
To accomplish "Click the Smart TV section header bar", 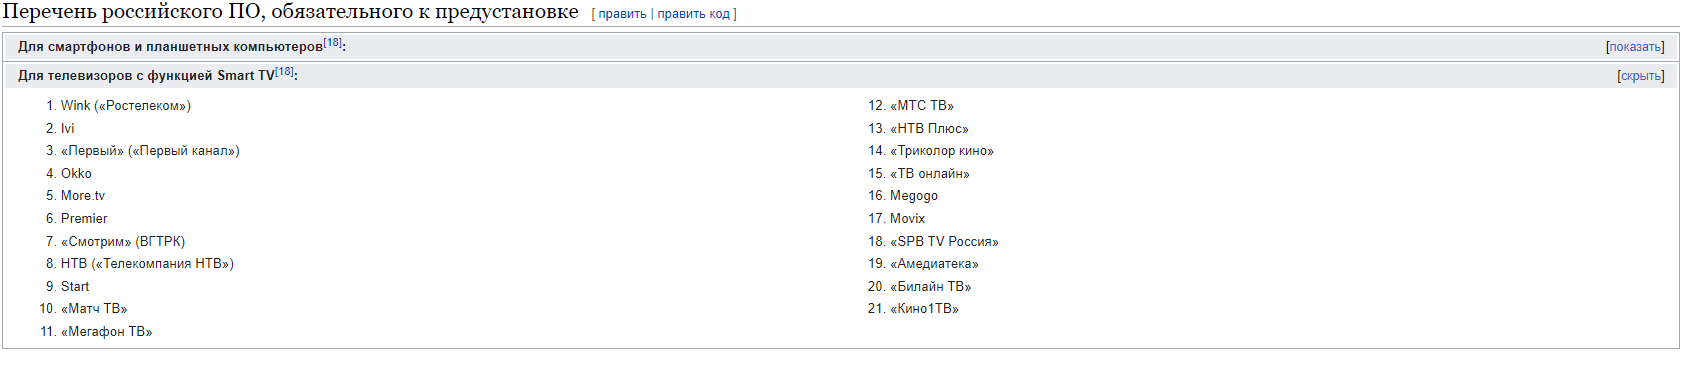I will (841, 75).
